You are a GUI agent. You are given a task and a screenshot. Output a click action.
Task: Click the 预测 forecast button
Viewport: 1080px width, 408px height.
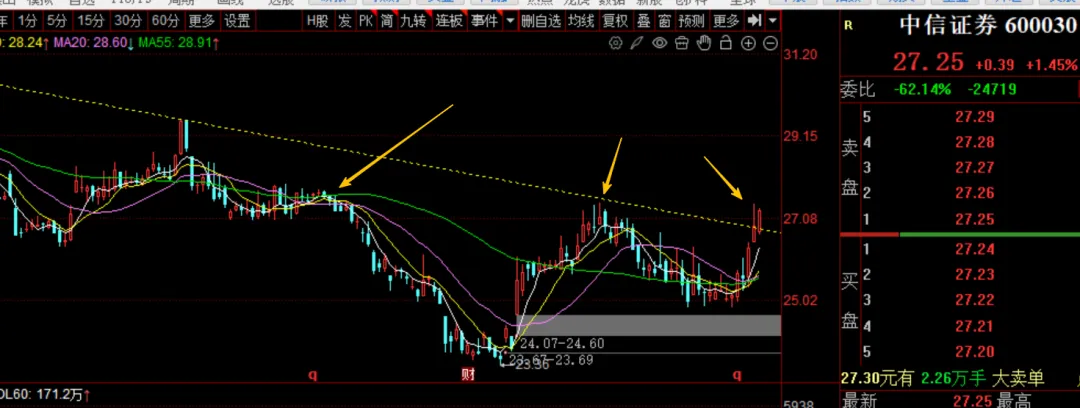pos(692,21)
